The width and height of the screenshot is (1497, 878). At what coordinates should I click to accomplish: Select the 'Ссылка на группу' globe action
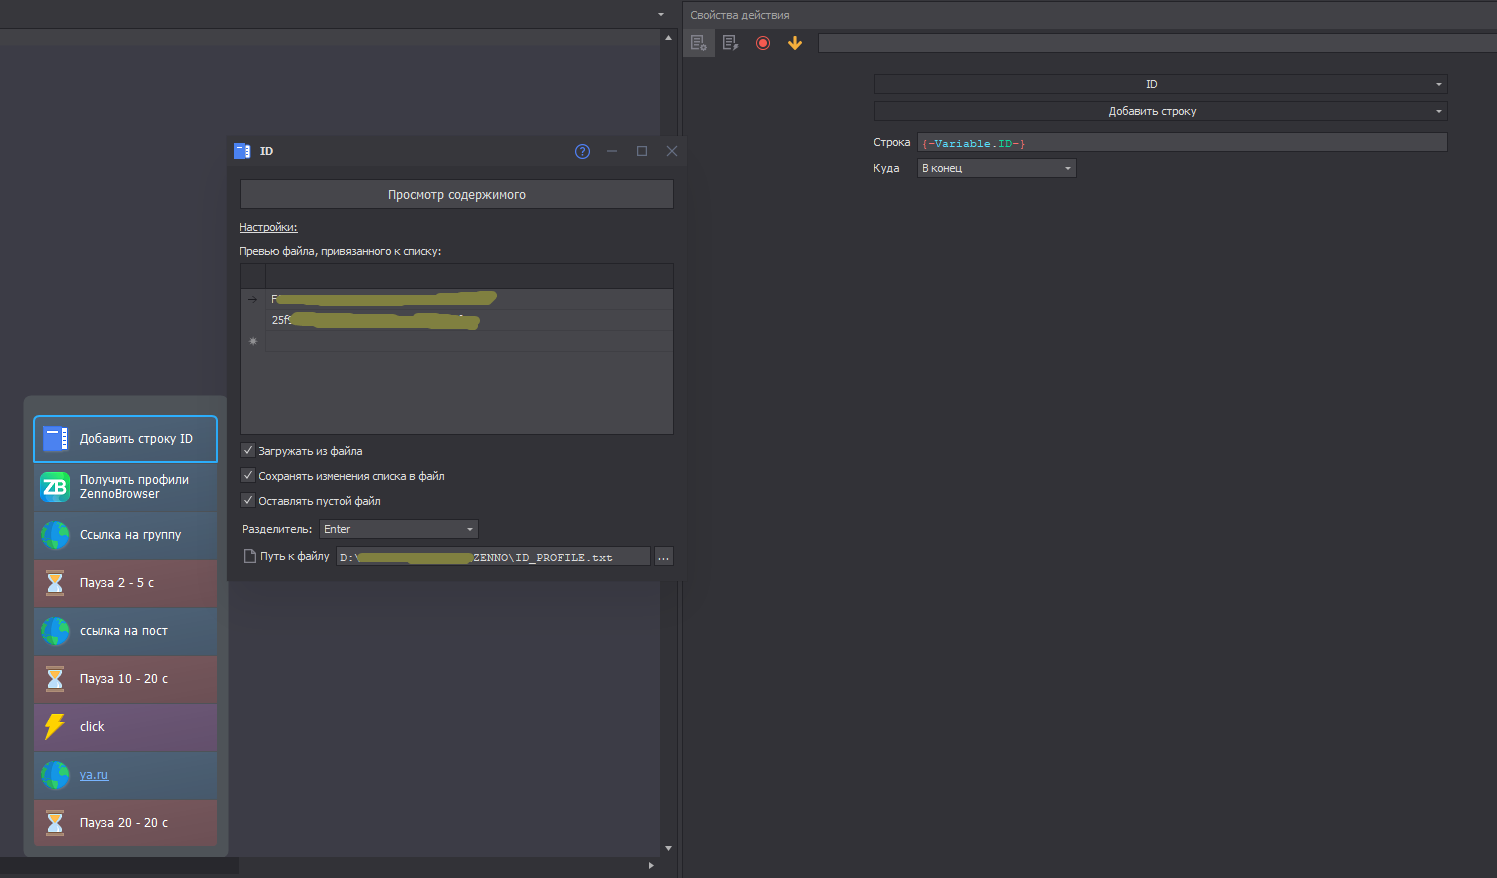125,535
